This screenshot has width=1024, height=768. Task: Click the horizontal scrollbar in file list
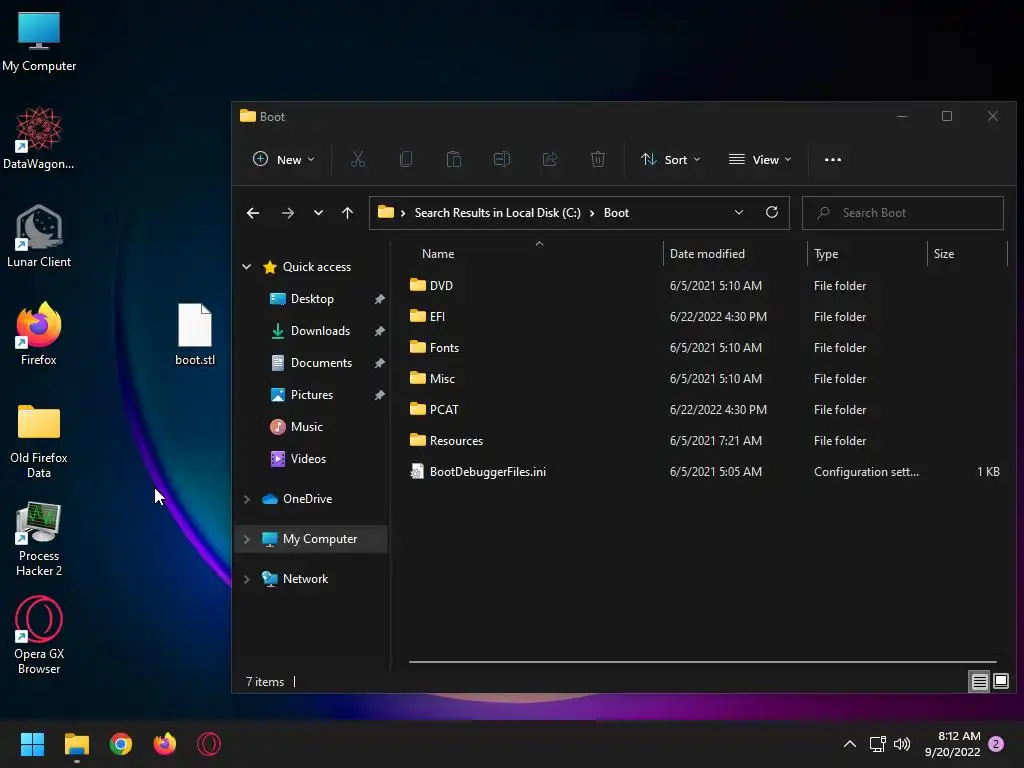702,662
